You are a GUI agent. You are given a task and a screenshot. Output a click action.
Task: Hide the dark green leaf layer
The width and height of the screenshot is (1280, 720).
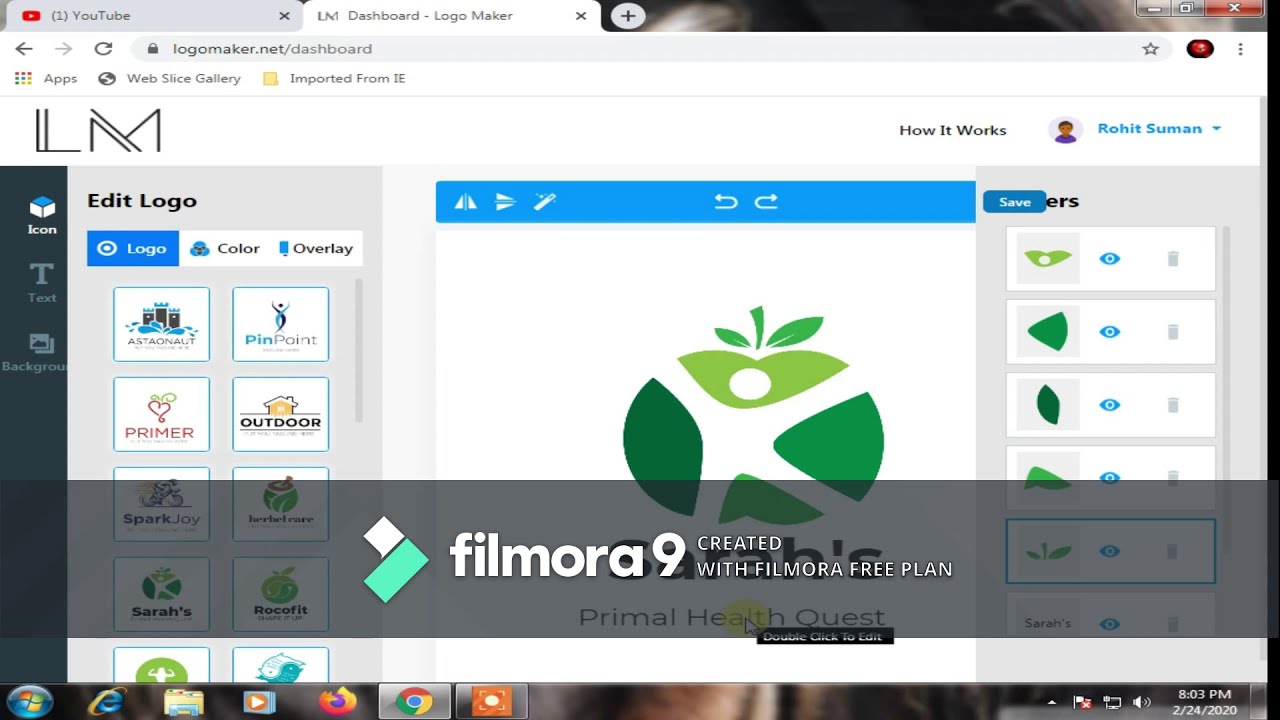[1110, 405]
